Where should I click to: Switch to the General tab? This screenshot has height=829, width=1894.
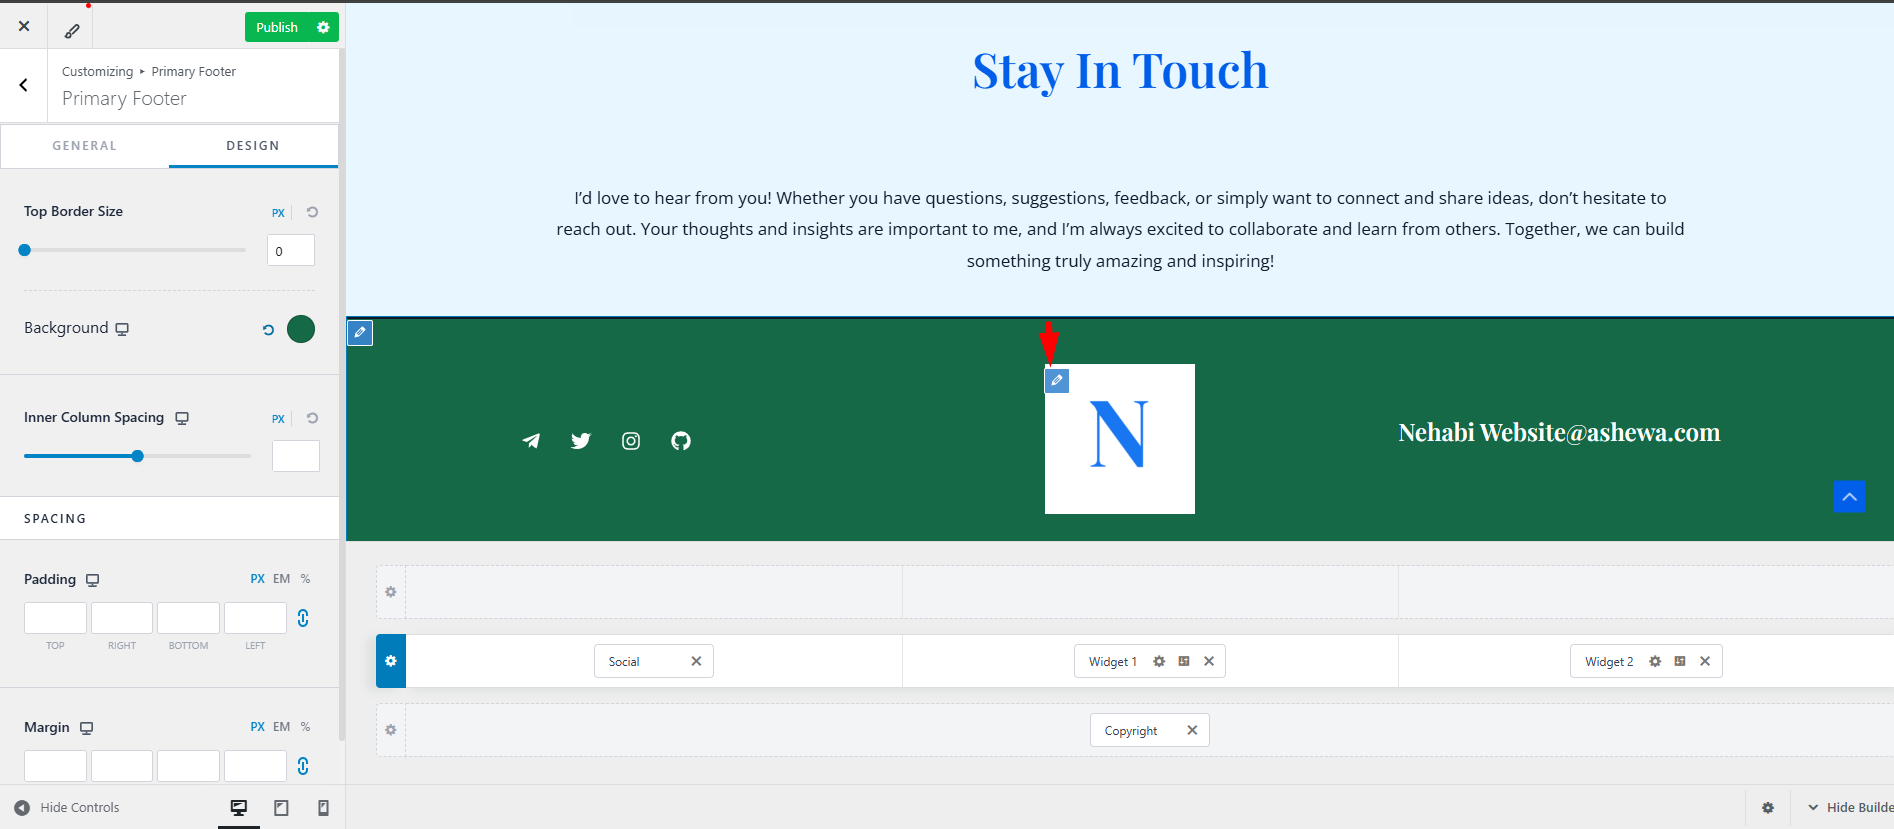click(85, 146)
